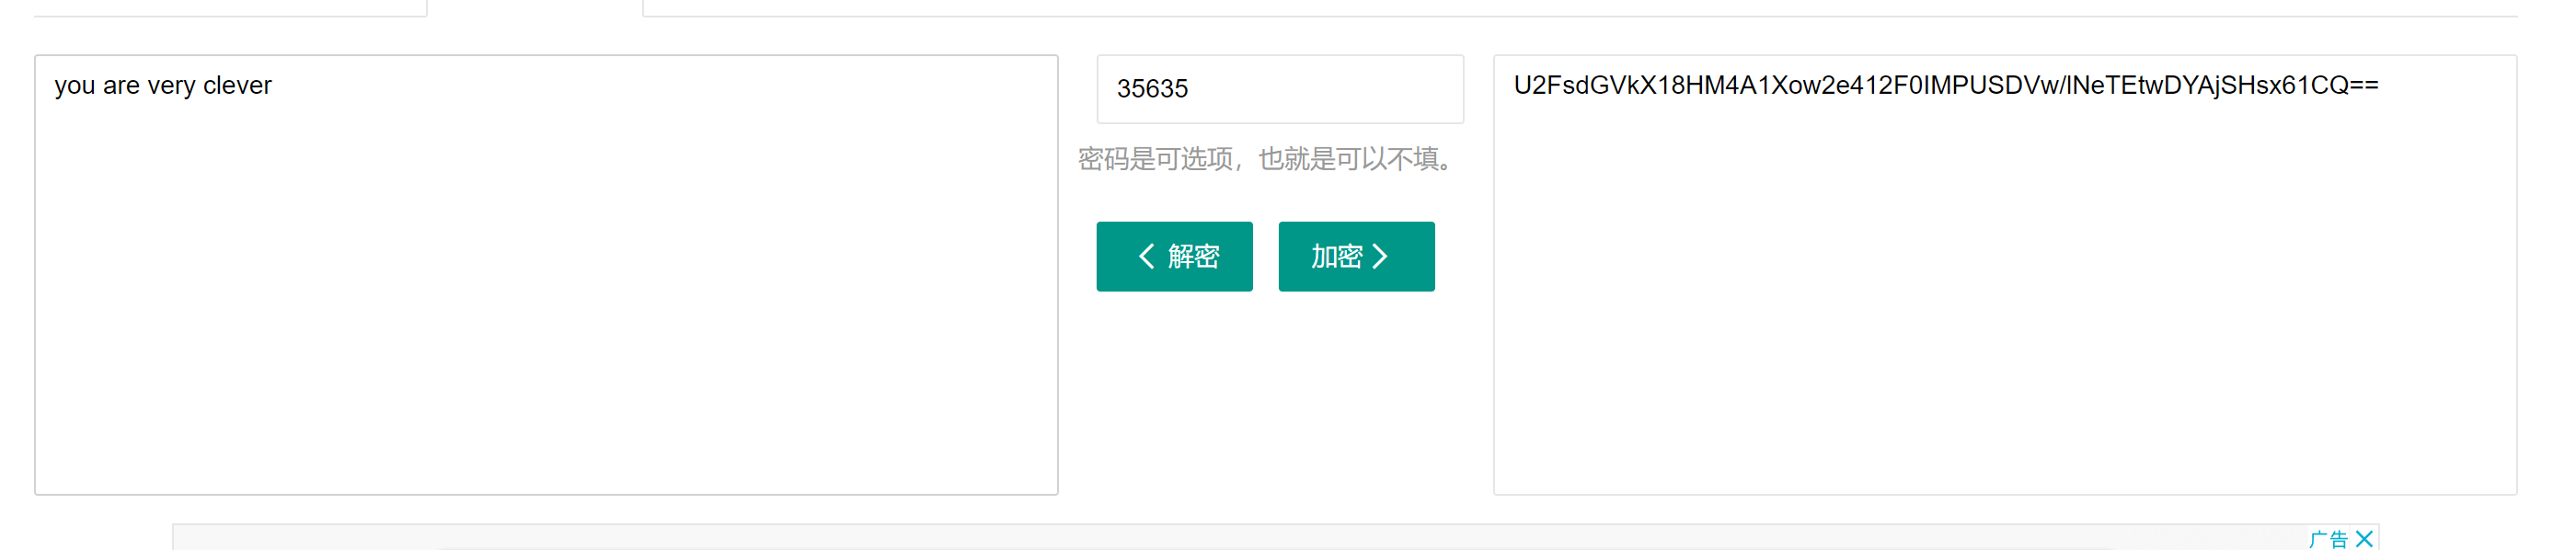Click the word 'you' in plaintext area

click(74, 86)
